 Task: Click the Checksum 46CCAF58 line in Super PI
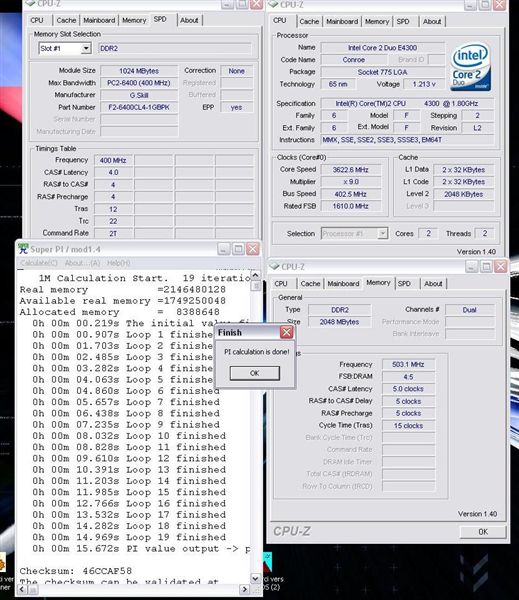76,571
